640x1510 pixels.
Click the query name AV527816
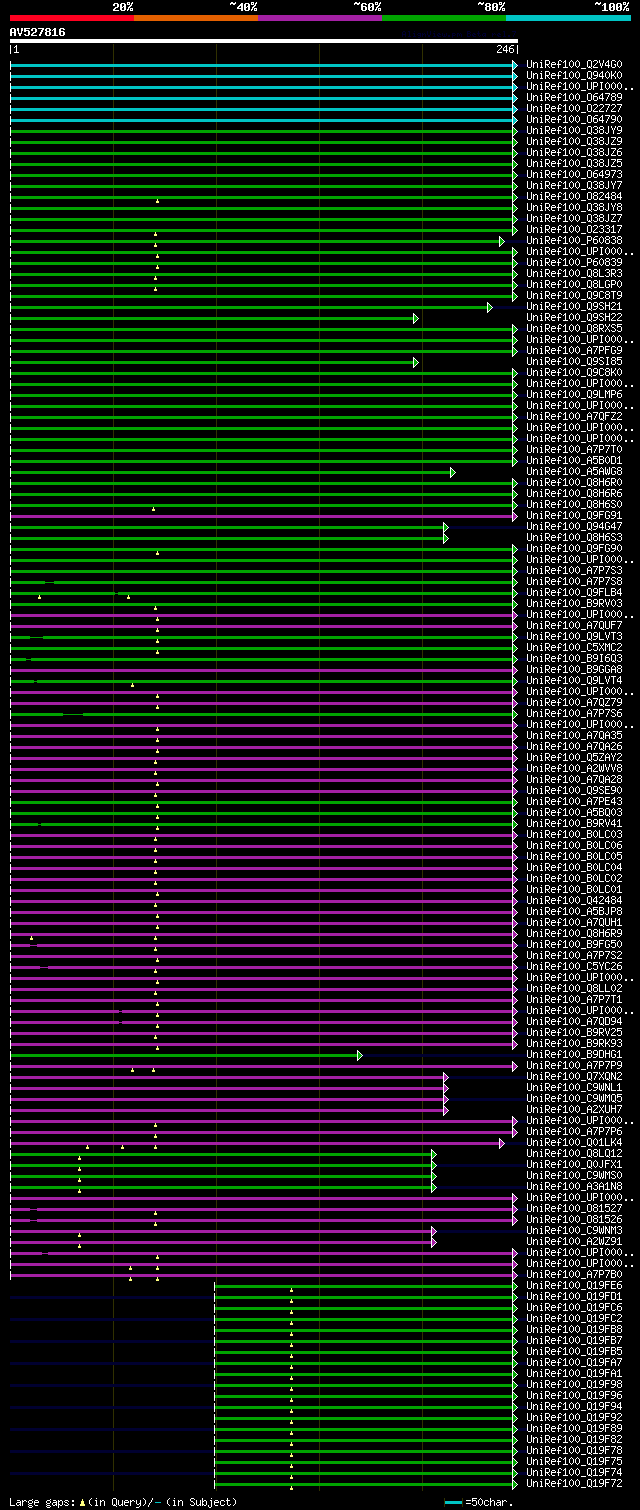(38, 32)
